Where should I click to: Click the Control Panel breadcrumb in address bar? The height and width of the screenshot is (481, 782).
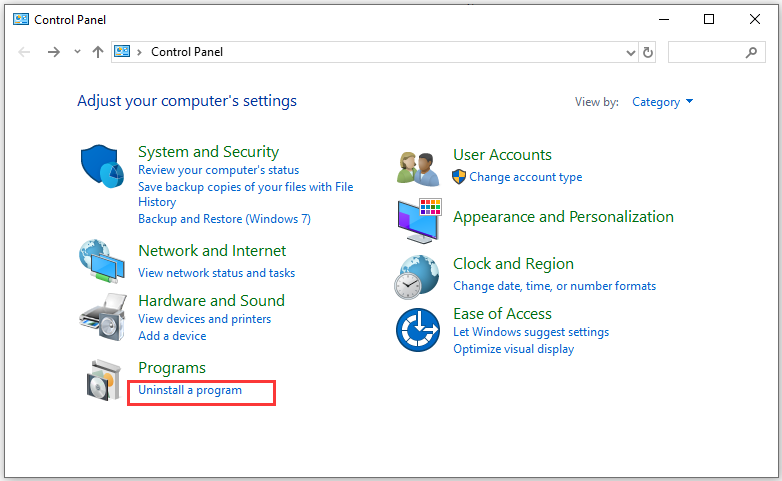187,52
